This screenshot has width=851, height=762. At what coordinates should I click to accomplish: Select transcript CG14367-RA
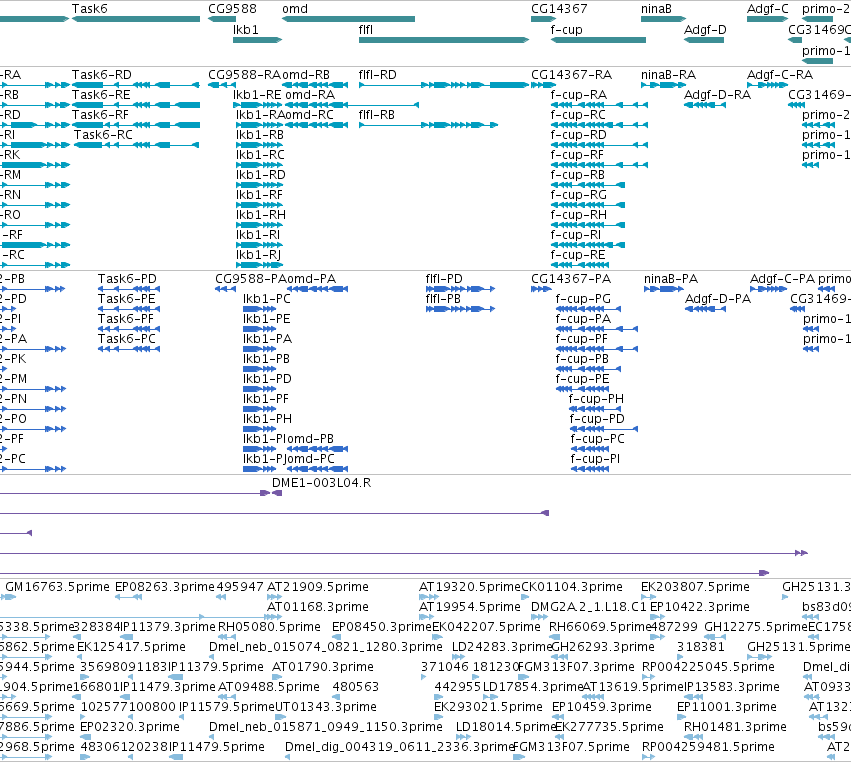pyautogui.click(x=571, y=74)
